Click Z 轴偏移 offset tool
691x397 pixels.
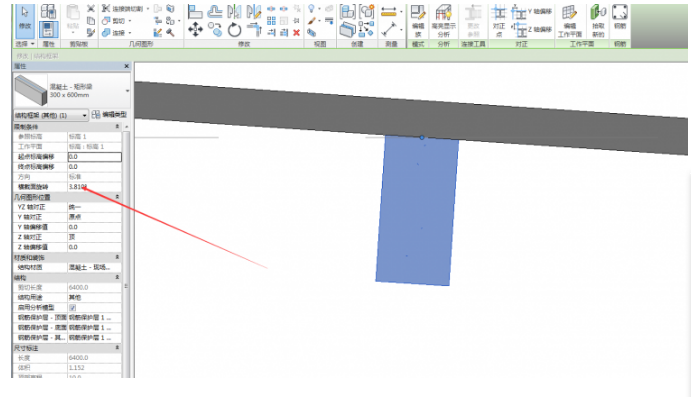532,30
